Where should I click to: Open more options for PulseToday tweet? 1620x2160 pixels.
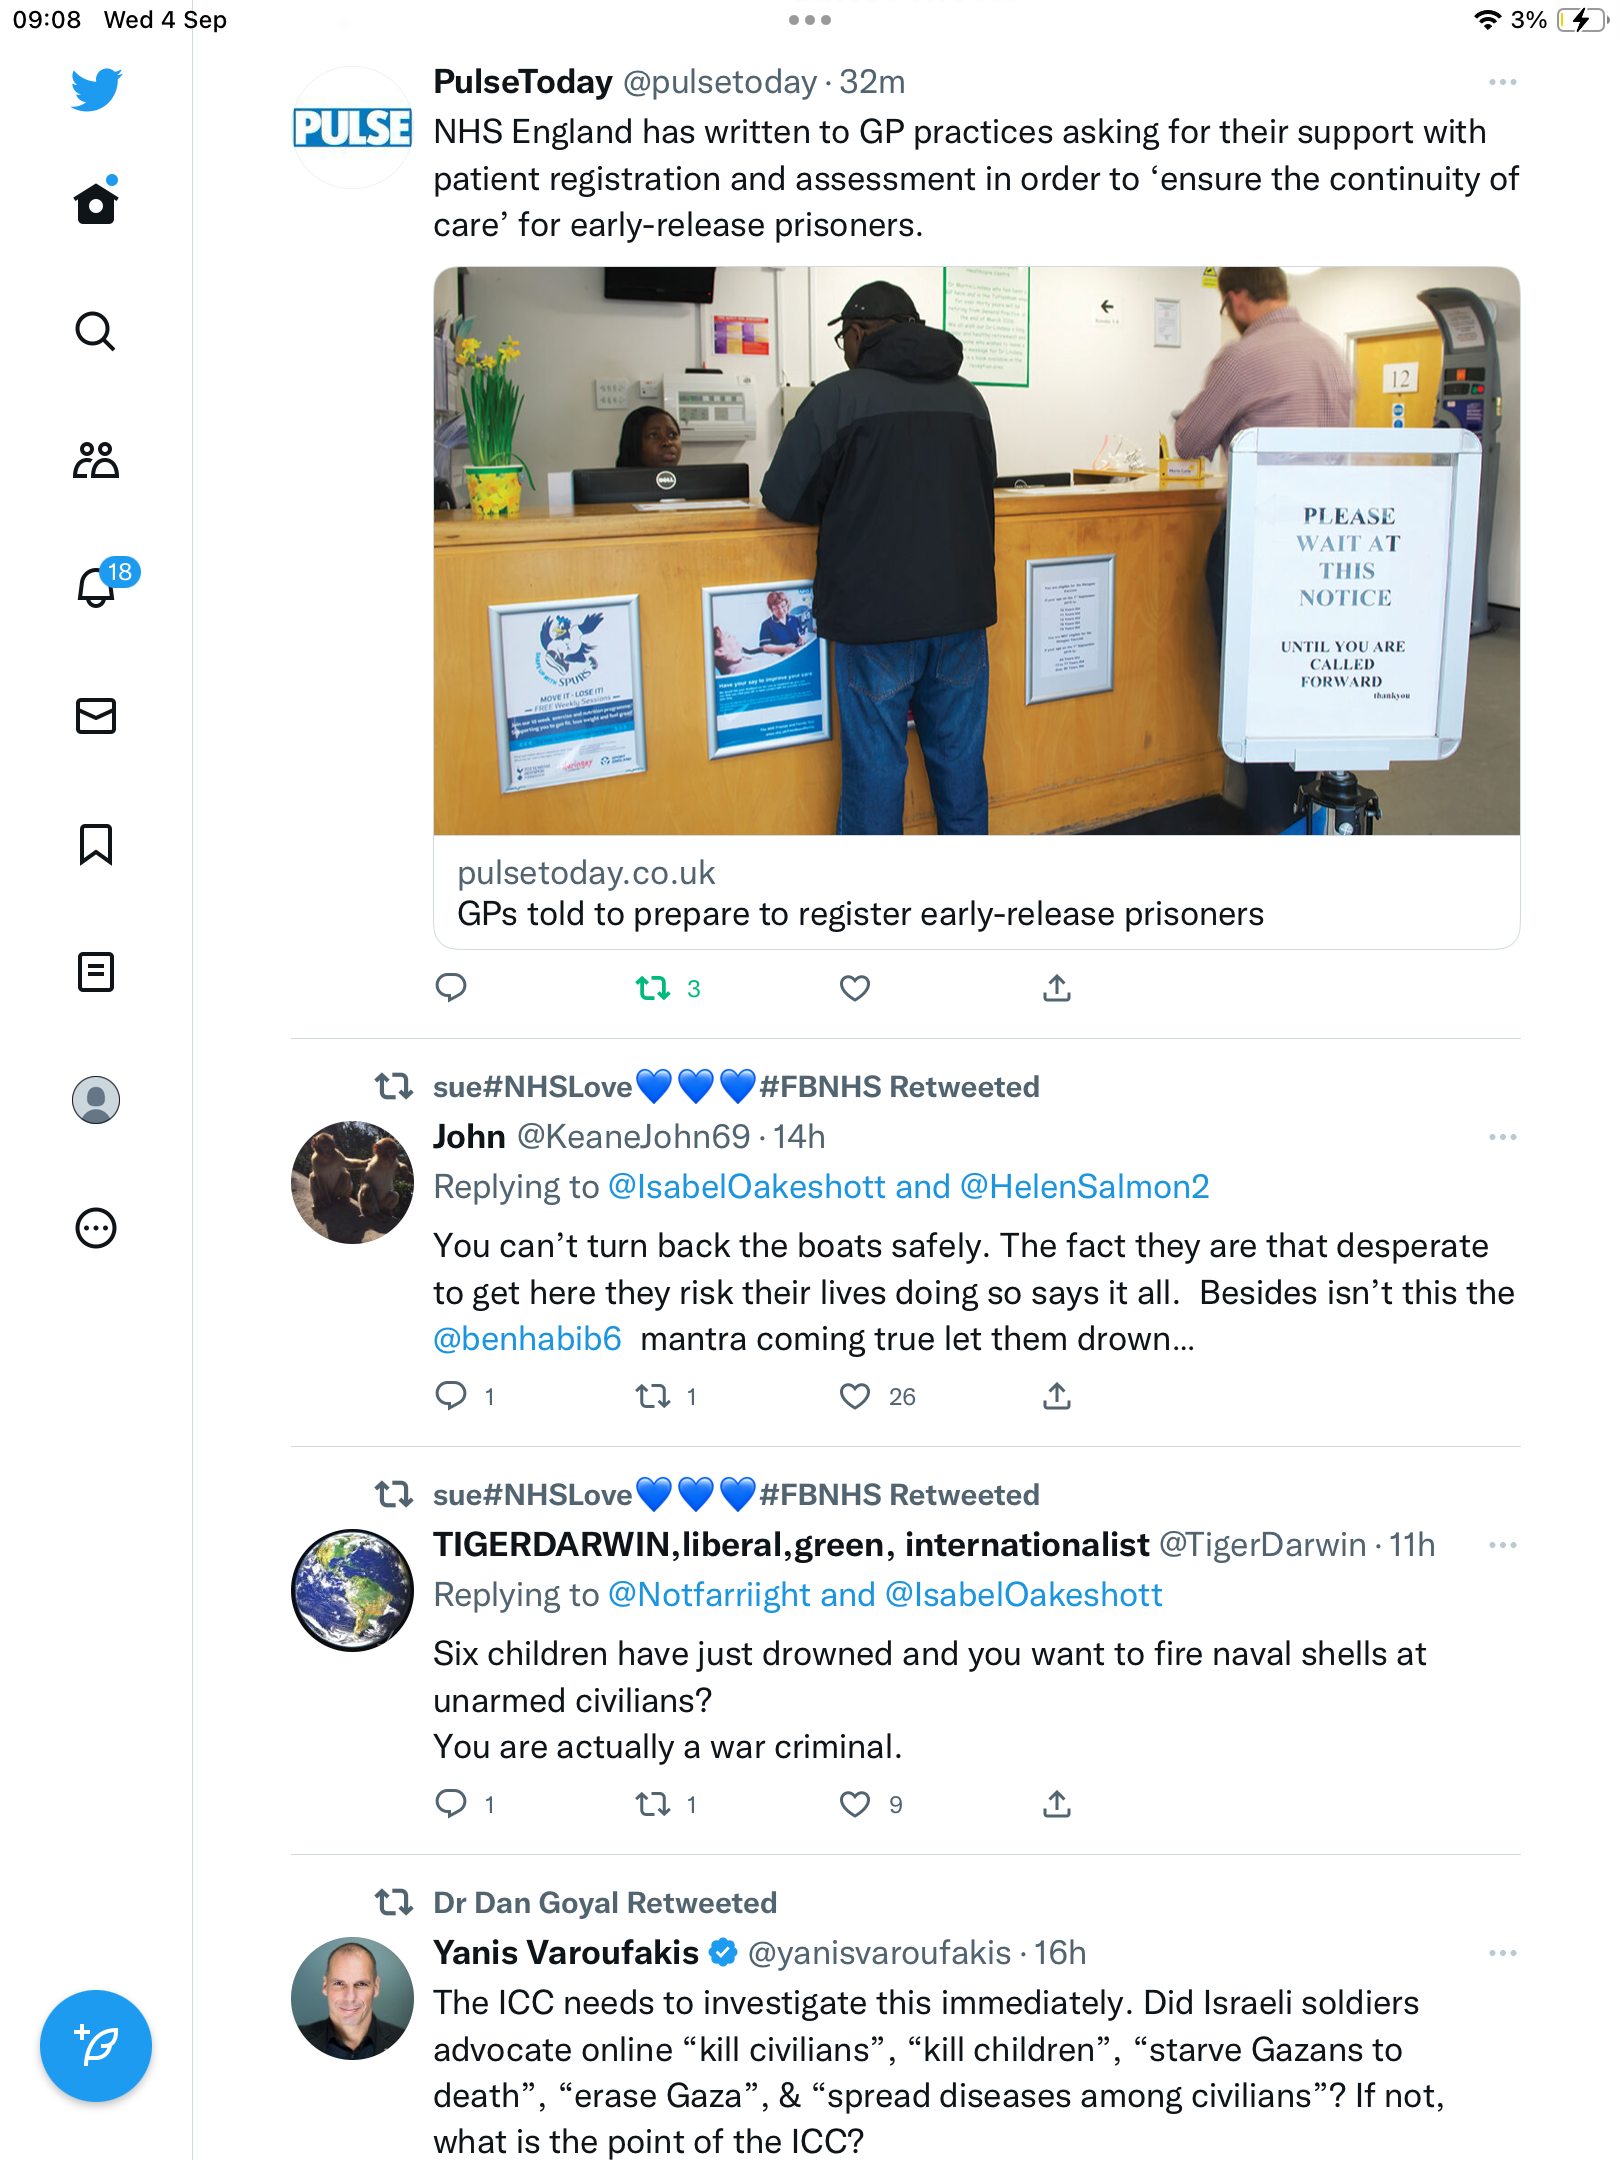pyautogui.click(x=1502, y=82)
